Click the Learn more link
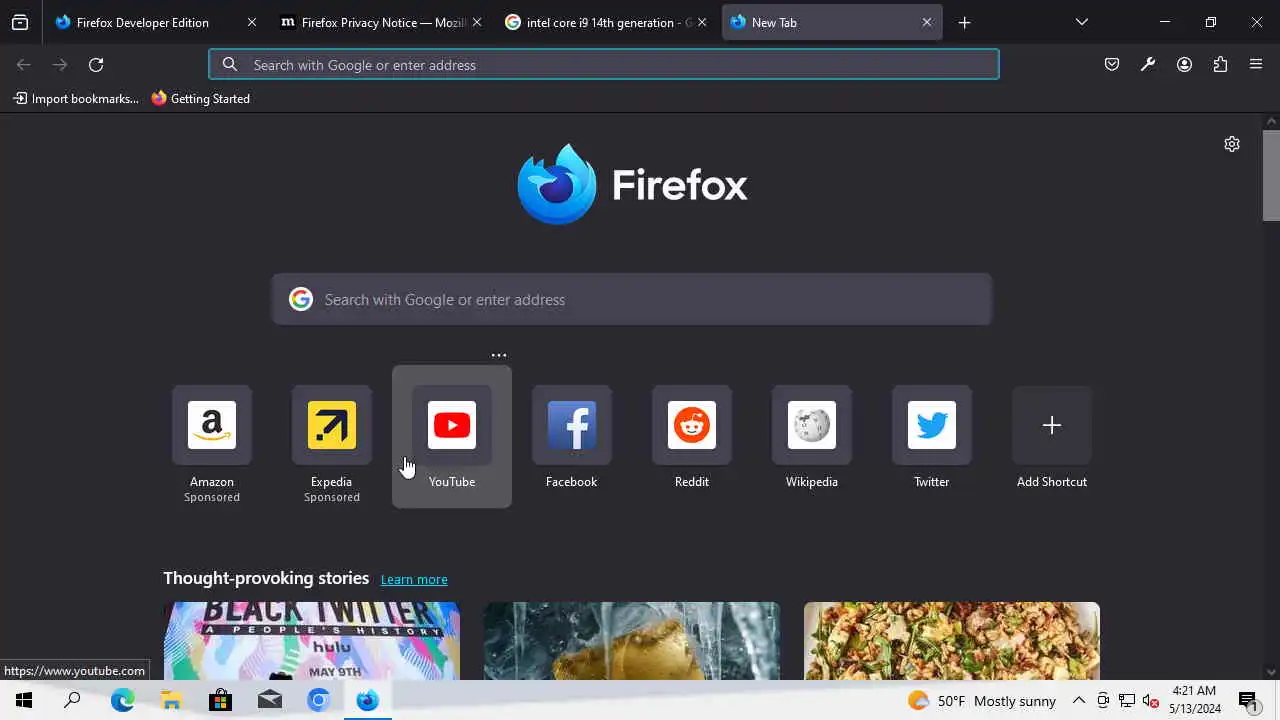 point(414,580)
